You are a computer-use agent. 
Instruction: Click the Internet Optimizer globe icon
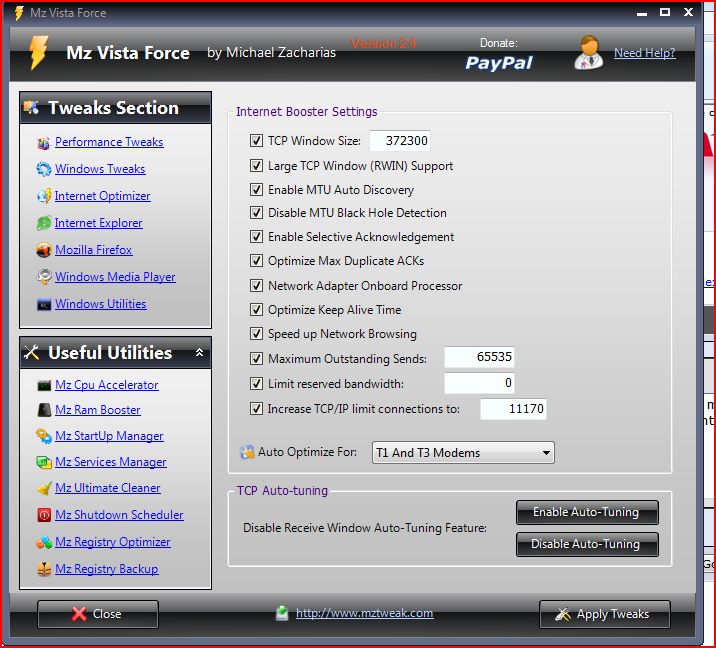[x=43, y=196]
